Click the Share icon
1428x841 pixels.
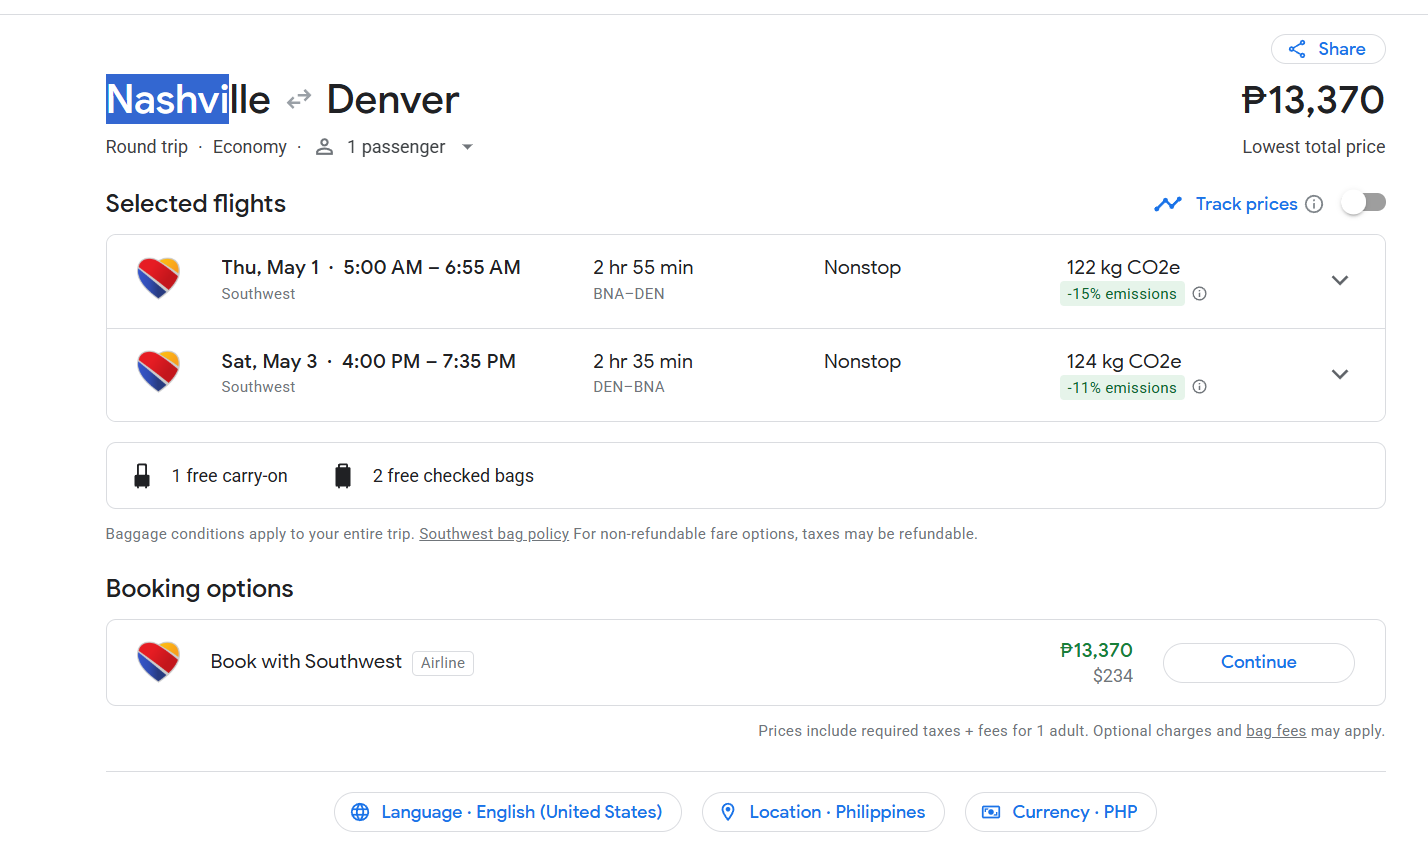tap(1297, 49)
